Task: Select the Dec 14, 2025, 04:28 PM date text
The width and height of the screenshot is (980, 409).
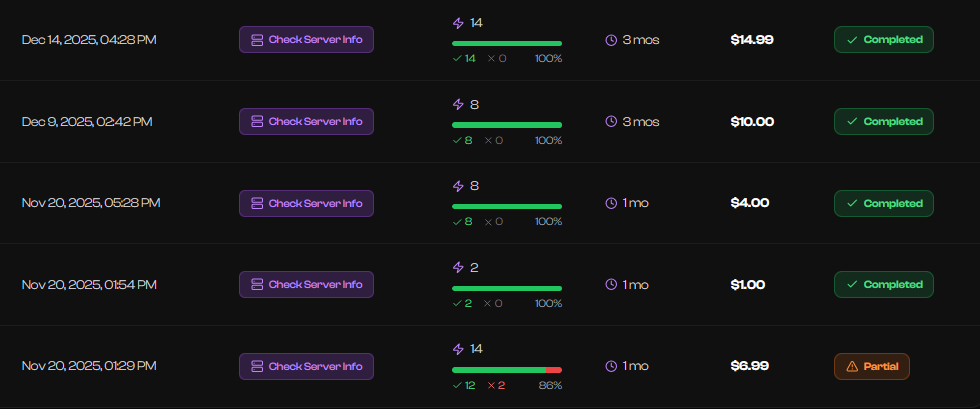Action: (x=89, y=40)
